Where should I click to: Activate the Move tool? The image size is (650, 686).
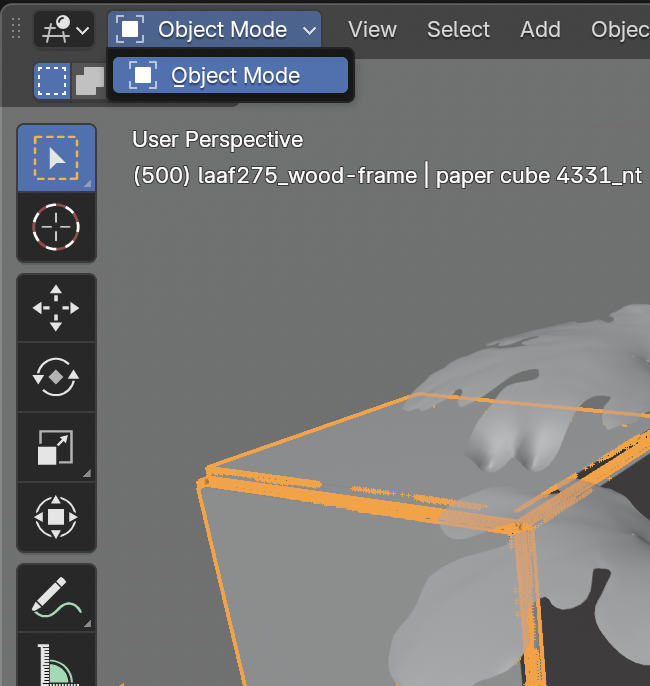(x=56, y=308)
